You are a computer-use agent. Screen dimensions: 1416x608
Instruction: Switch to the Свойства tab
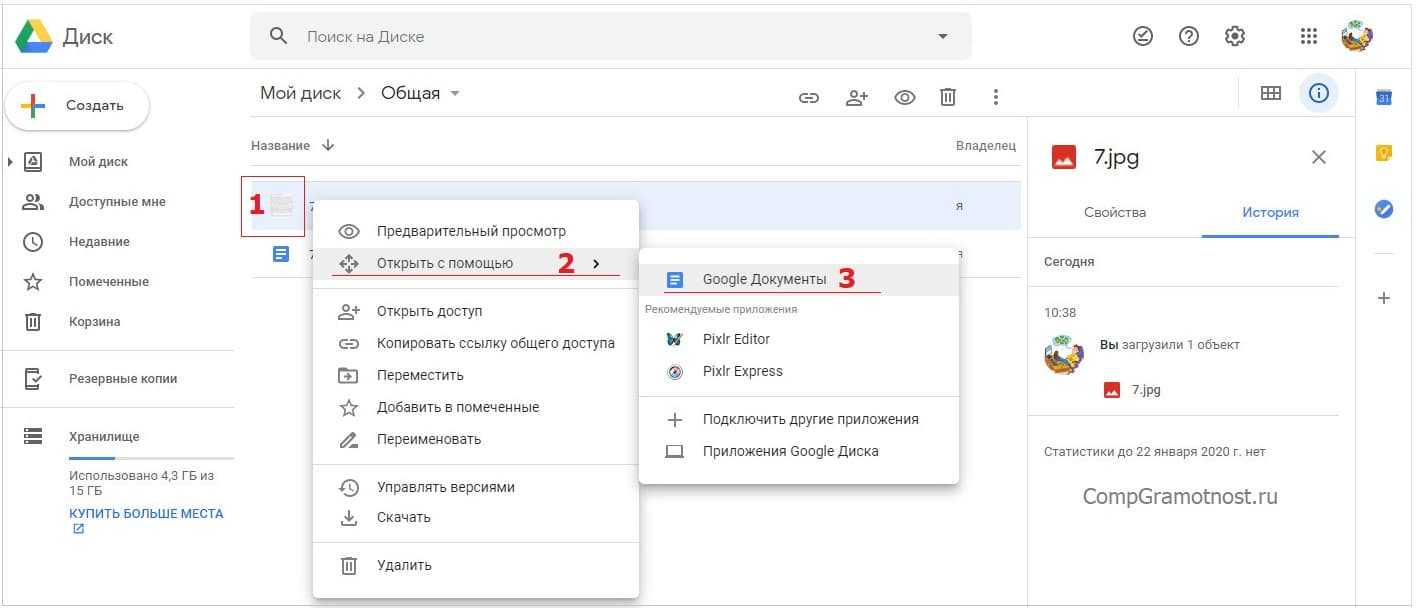pos(1115,212)
